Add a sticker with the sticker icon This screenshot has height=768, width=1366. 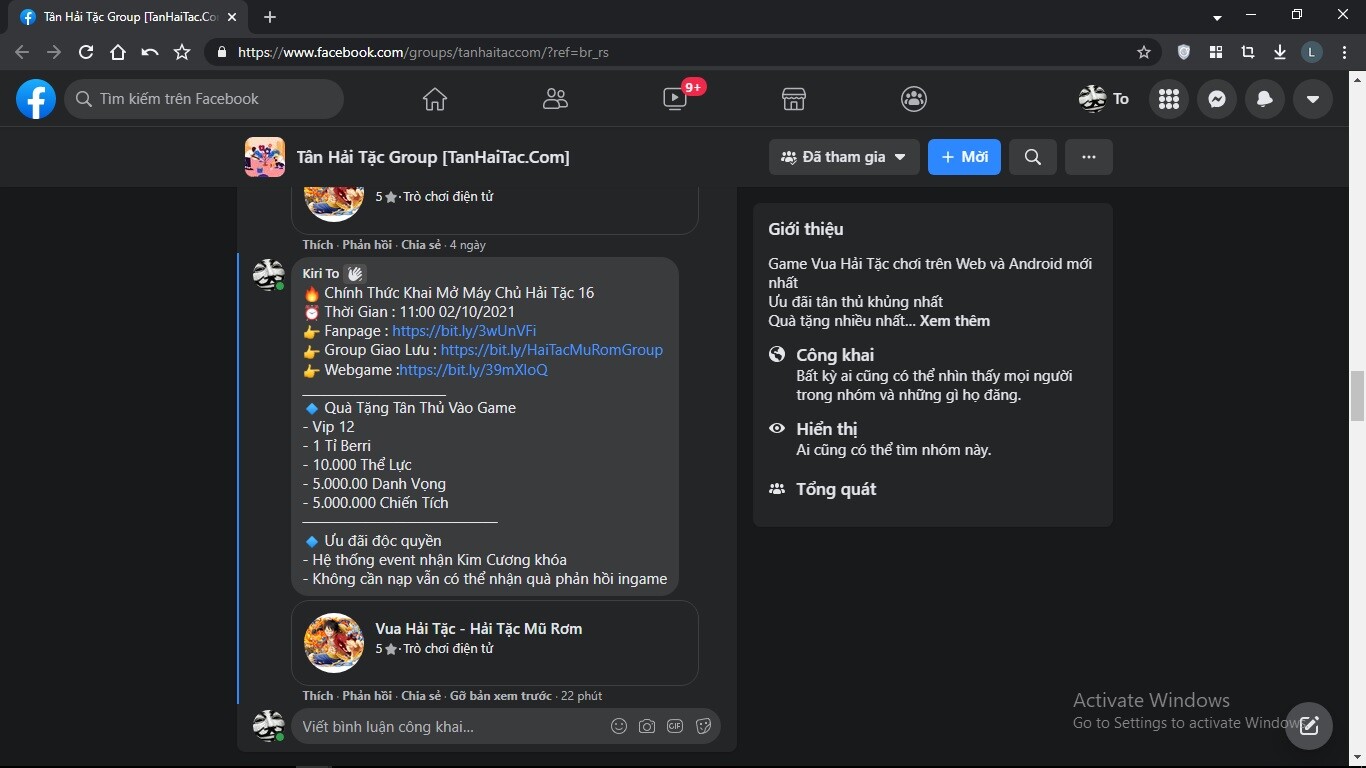click(703, 726)
